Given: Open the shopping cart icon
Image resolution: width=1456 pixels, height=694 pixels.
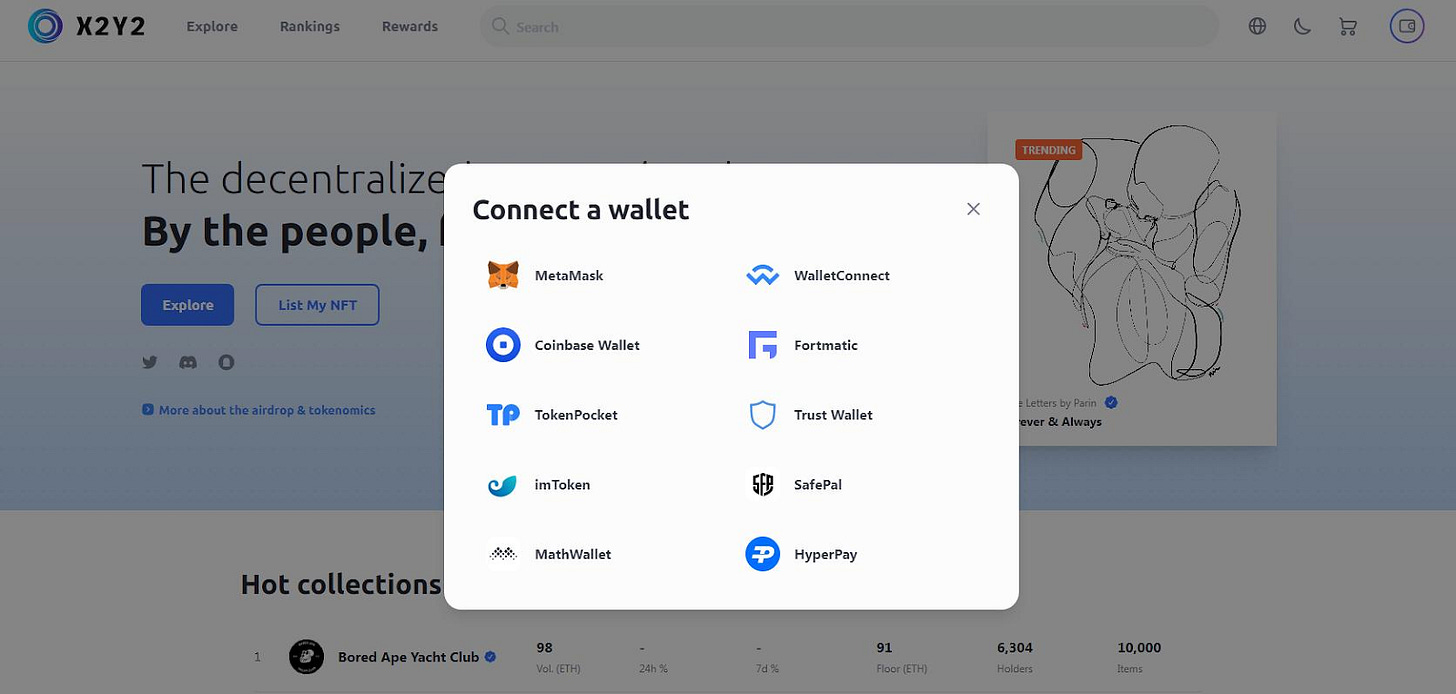Looking at the screenshot, I should [x=1348, y=27].
